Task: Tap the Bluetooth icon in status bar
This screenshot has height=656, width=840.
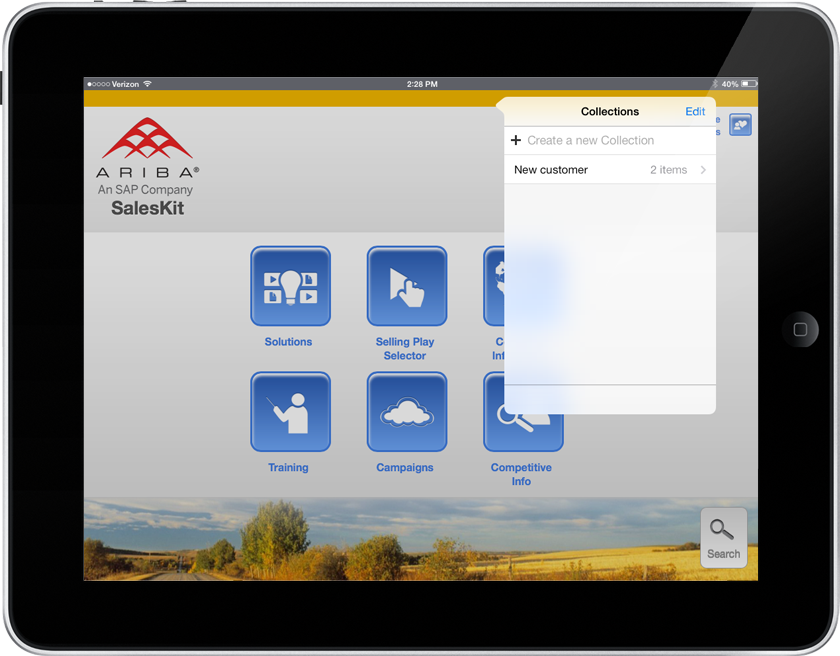Action: pos(715,84)
